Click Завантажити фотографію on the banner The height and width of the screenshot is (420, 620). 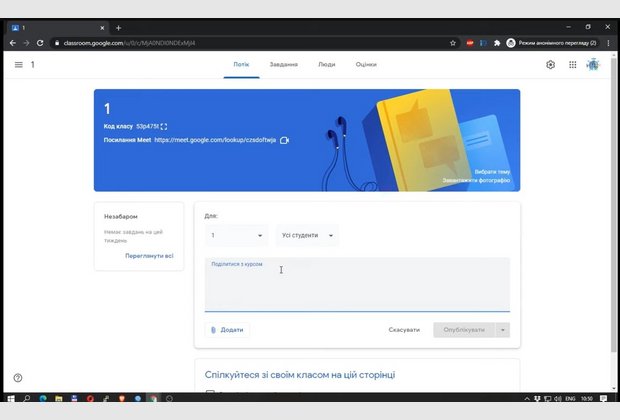click(x=476, y=180)
